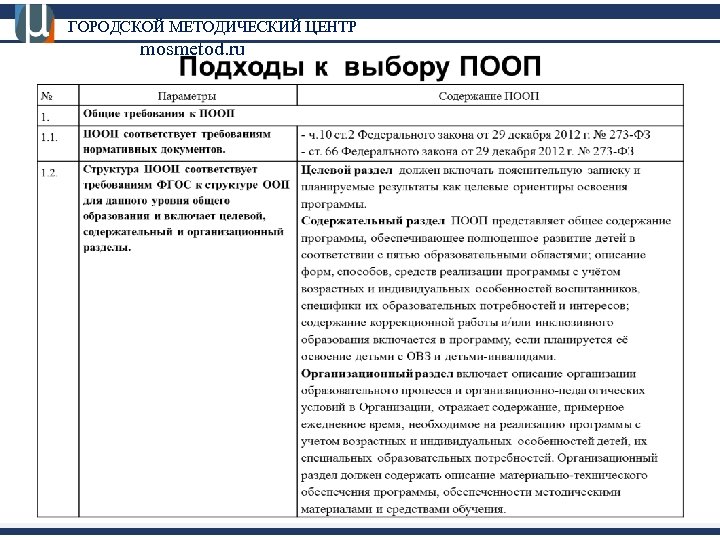Click the row number '1.2.' cell
The image size is (720, 540).
coord(58,339)
